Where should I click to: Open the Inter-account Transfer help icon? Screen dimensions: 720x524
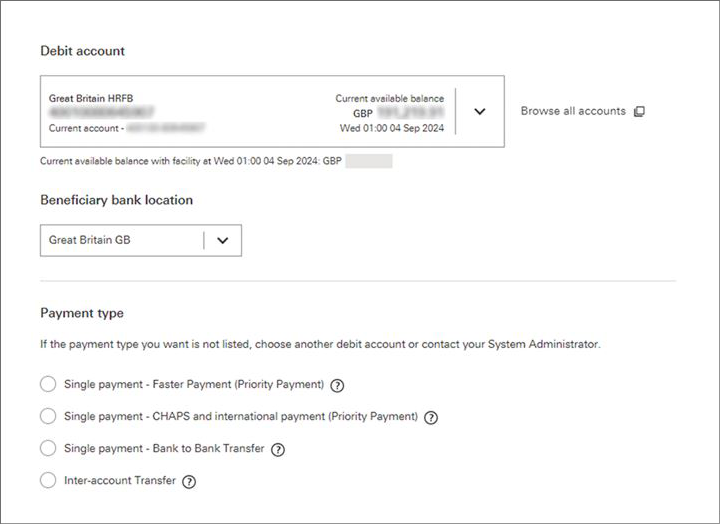(x=189, y=482)
